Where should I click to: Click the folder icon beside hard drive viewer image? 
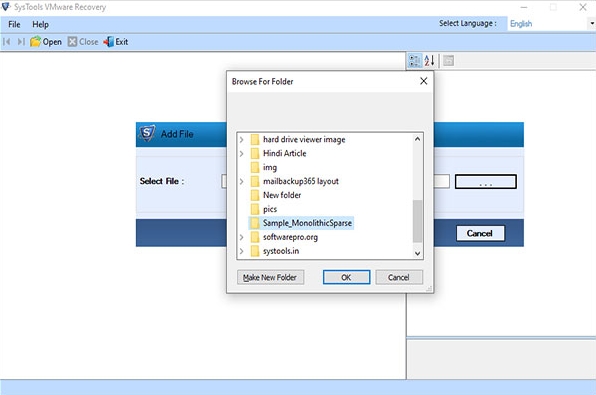pos(255,140)
